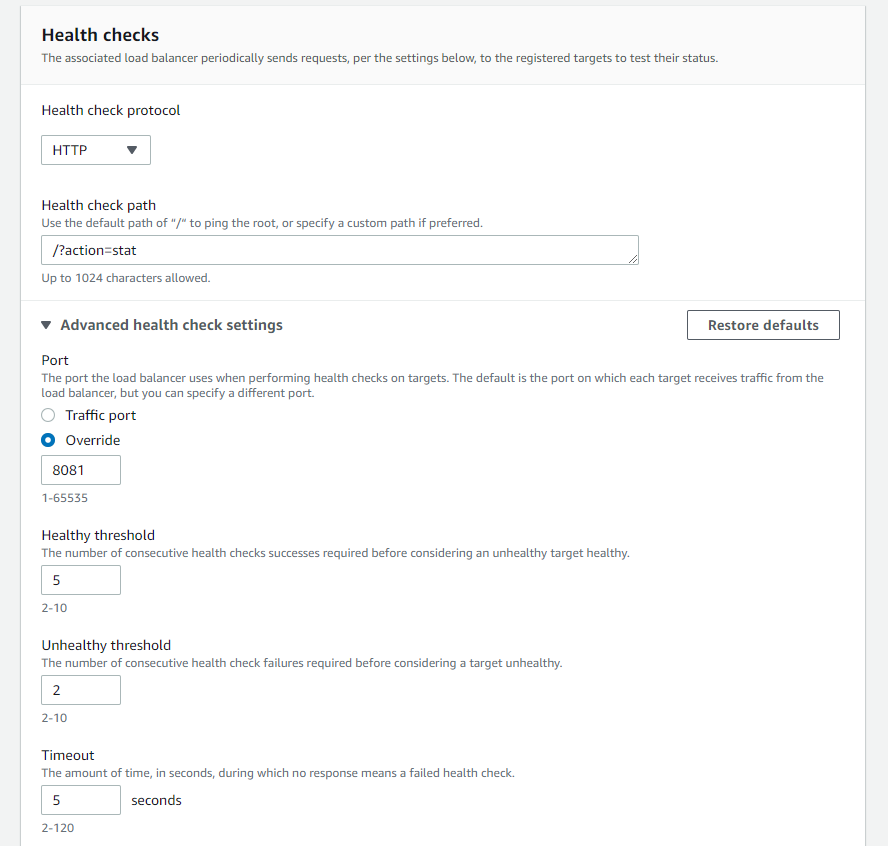Focus the Timeout seconds input box
888x846 pixels.
(x=81, y=800)
